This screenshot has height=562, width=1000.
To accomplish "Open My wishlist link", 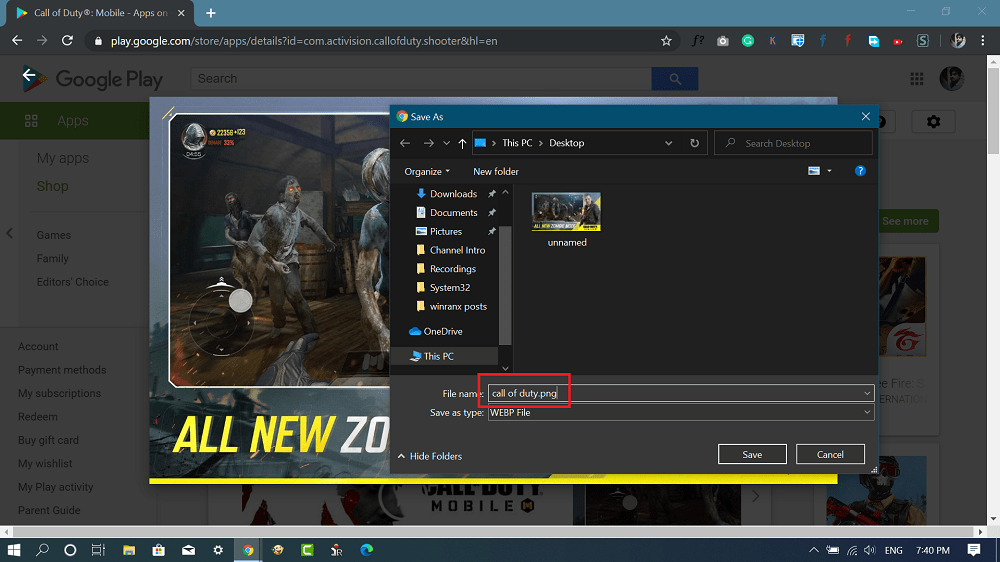I will [45, 464].
